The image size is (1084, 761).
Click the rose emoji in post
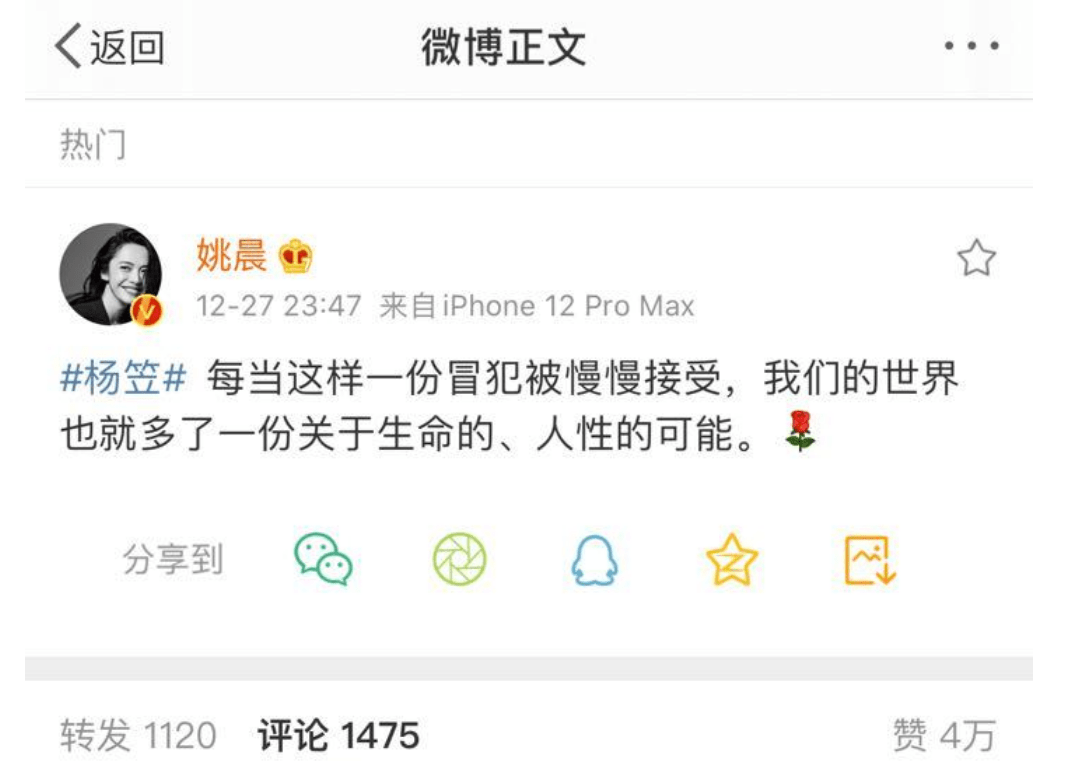(800, 431)
